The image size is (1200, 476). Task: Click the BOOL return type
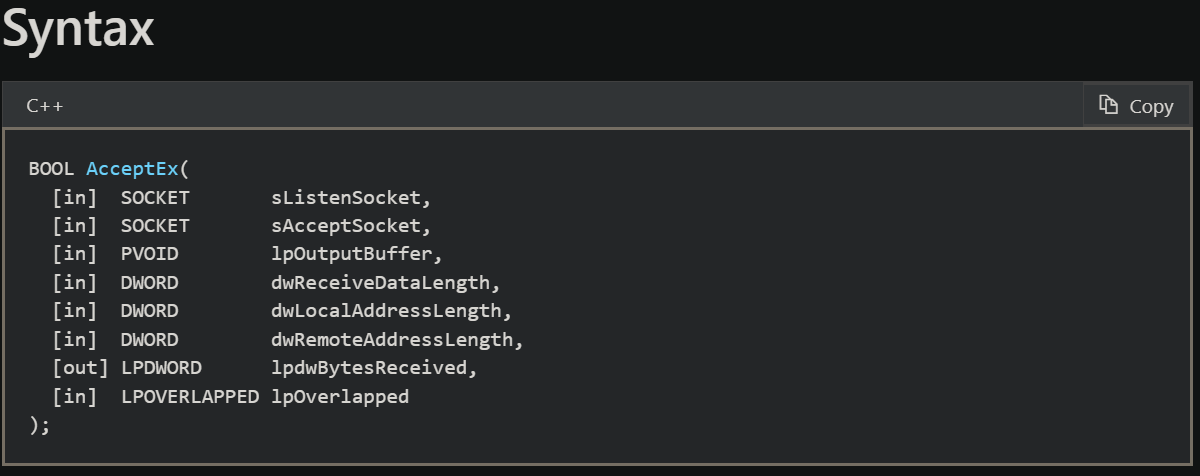tap(51, 168)
